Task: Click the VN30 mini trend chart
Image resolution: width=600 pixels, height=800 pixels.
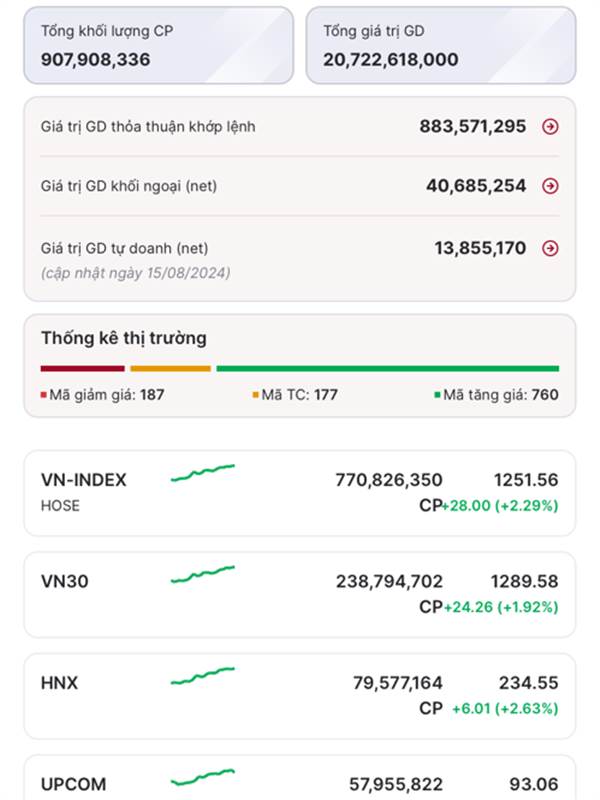Action: click(x=203, y=574)
